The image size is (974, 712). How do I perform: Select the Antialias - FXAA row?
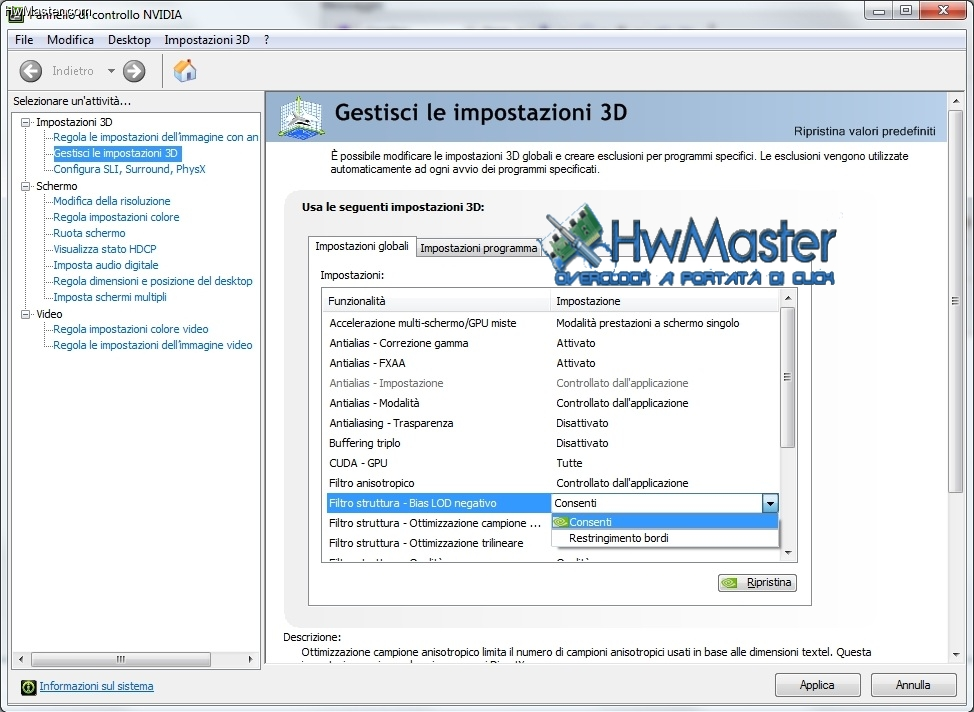552,363
